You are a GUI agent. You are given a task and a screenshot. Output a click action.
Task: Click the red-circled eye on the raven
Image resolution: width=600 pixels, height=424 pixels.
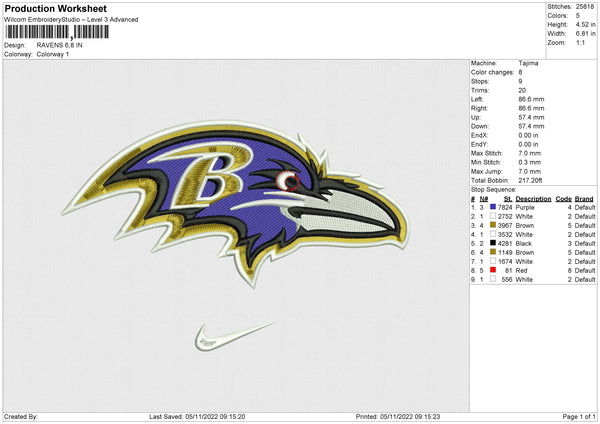click(288, 181)
